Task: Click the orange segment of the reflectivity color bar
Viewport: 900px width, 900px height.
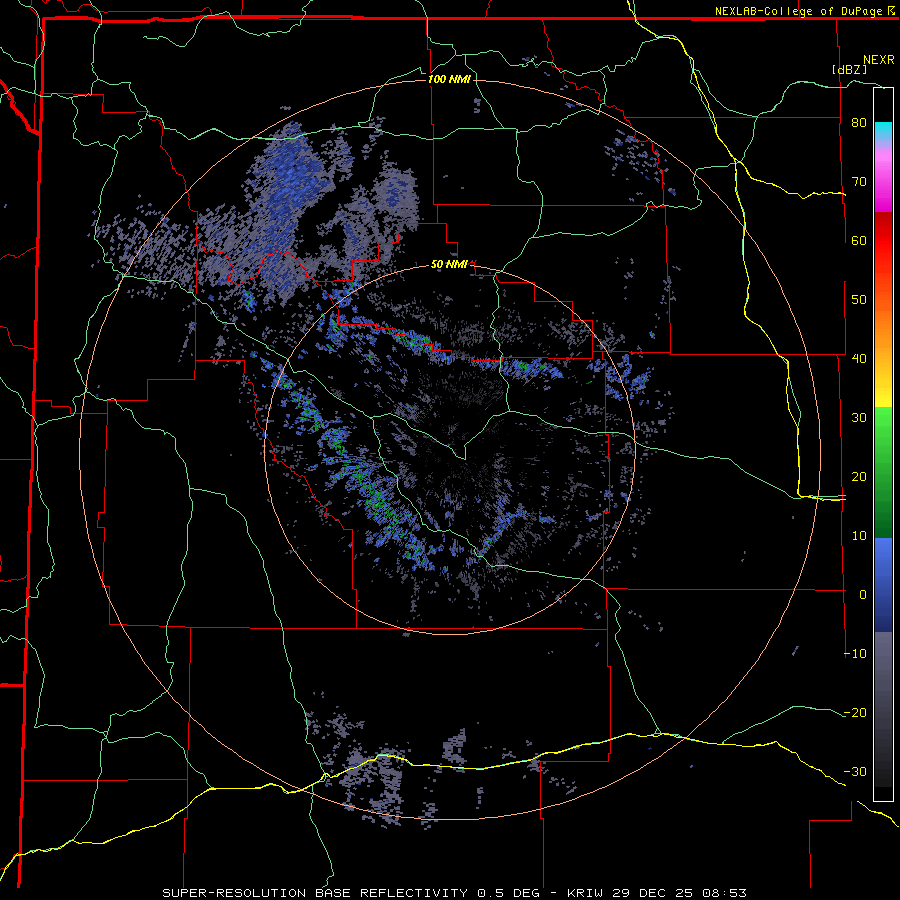Action: coord(883,321)
